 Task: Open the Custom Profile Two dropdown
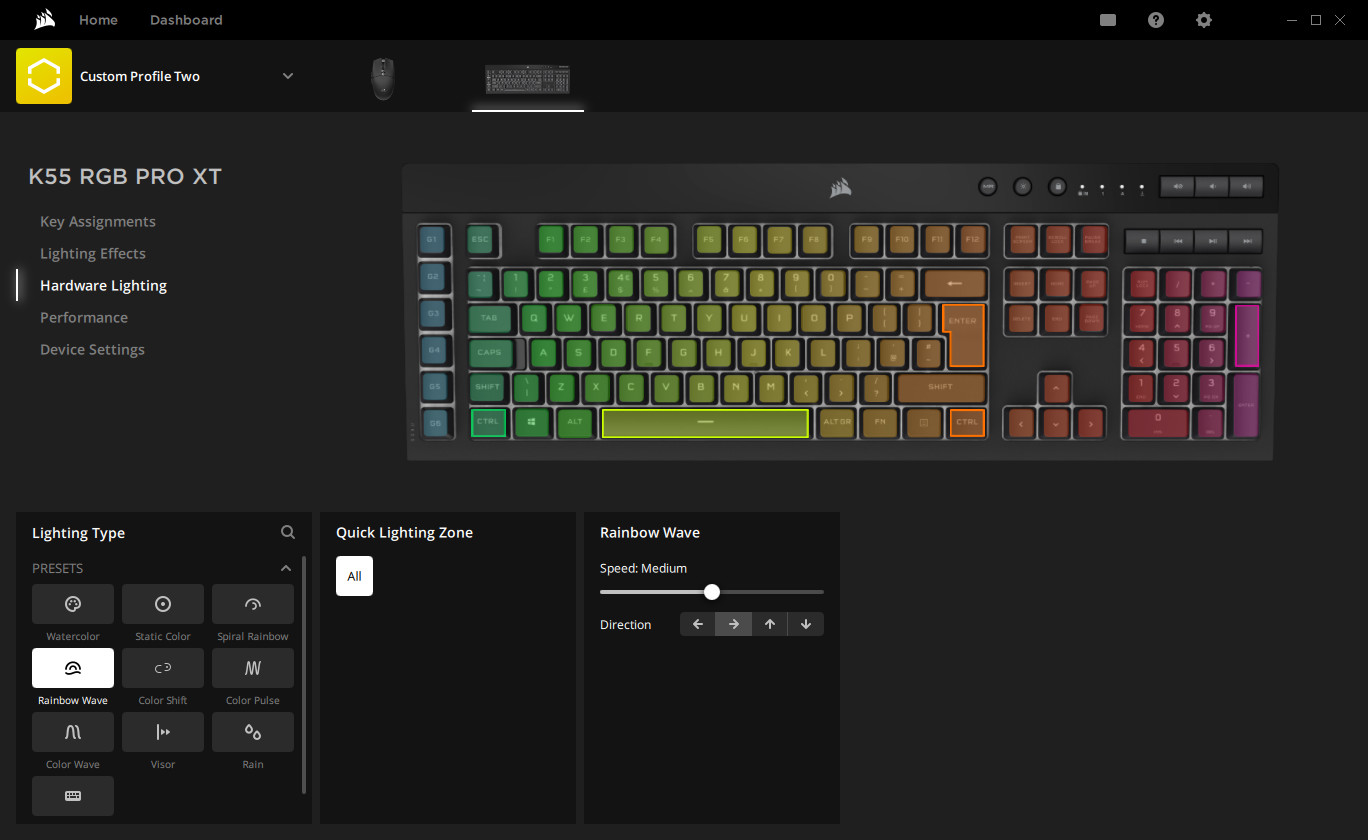(288, 76)
